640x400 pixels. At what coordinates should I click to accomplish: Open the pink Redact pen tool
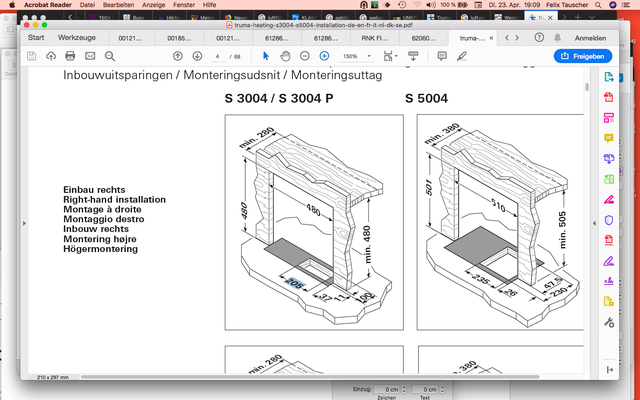tap(609, 200)
